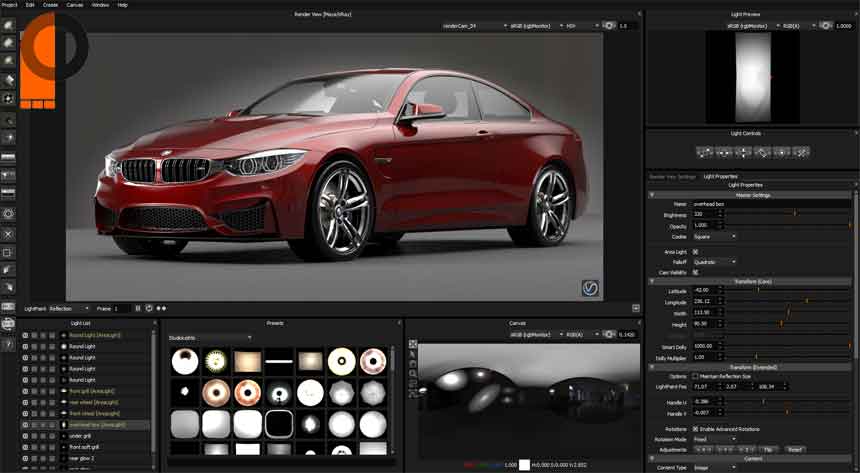Screen dimensions: 860x473
Task: Toggle visibility of rear glow 2 light
Action: click(25, 458)
